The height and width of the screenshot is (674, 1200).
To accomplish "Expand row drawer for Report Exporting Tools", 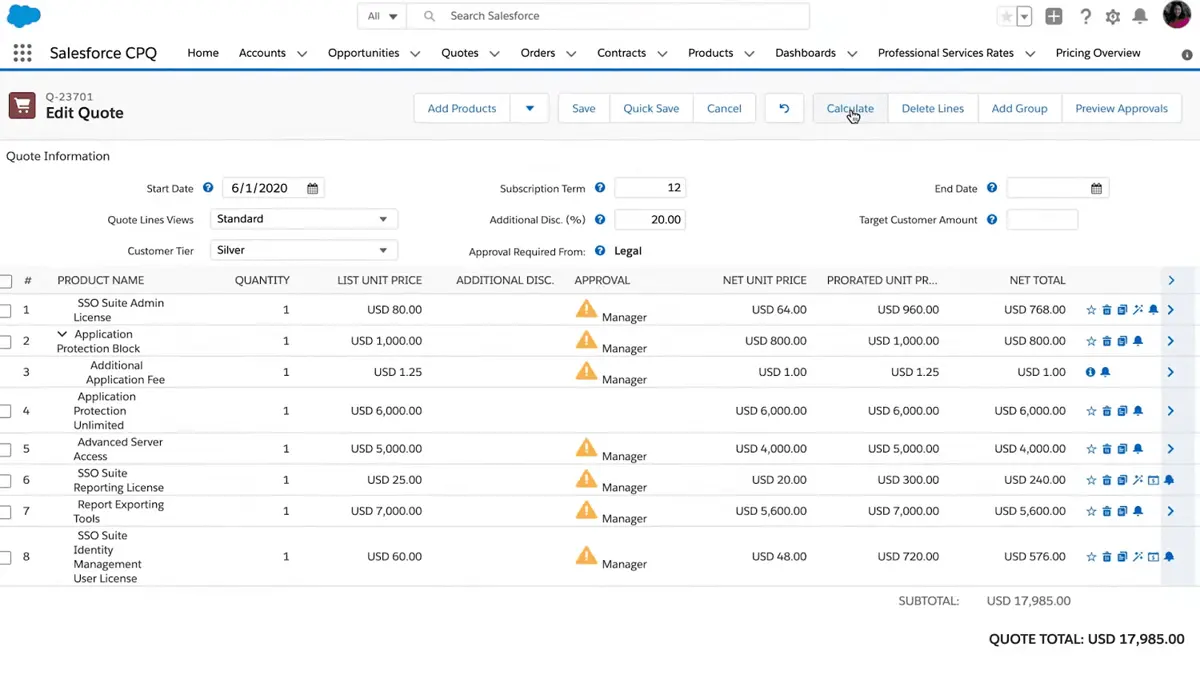I will tap(1171, 511).
